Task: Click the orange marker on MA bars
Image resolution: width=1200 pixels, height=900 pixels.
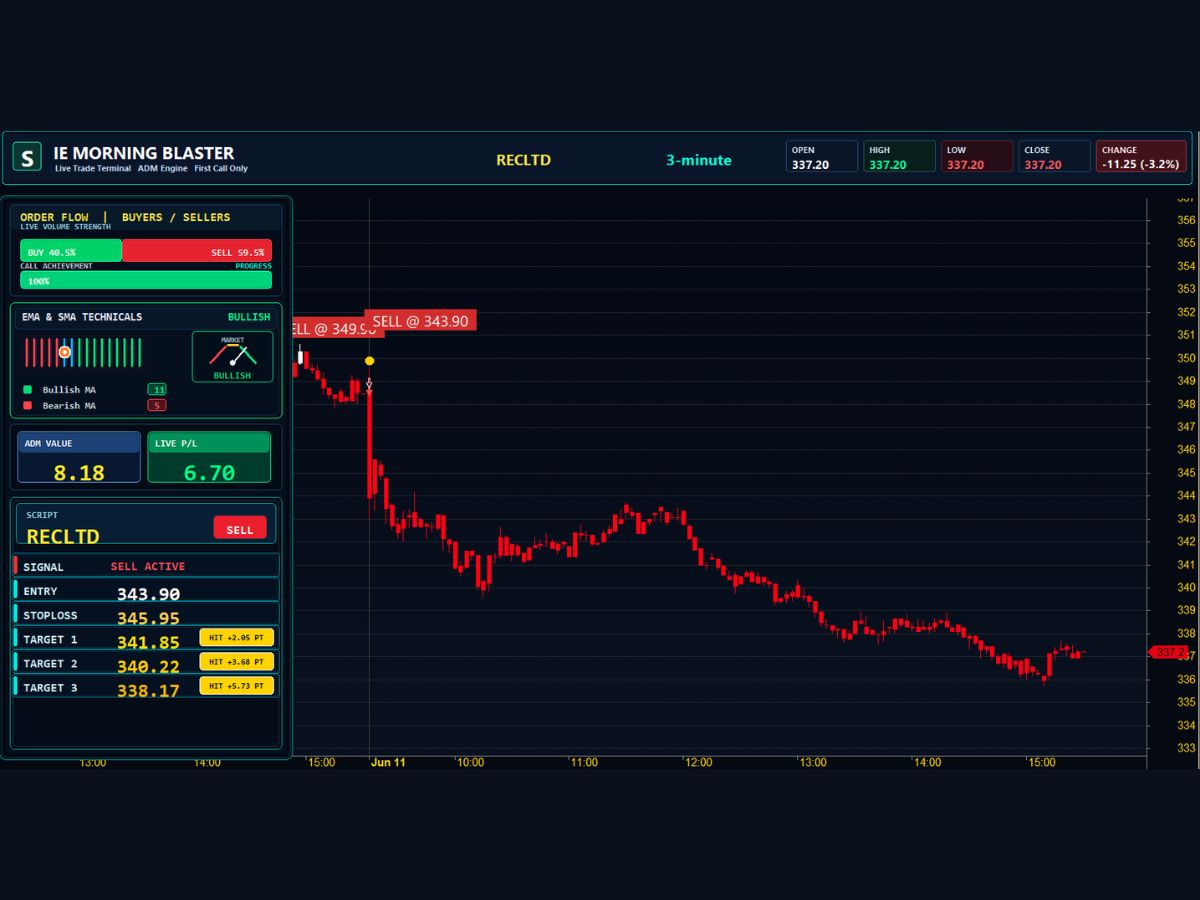Action: pyautogui.click(x=65, y=352)
